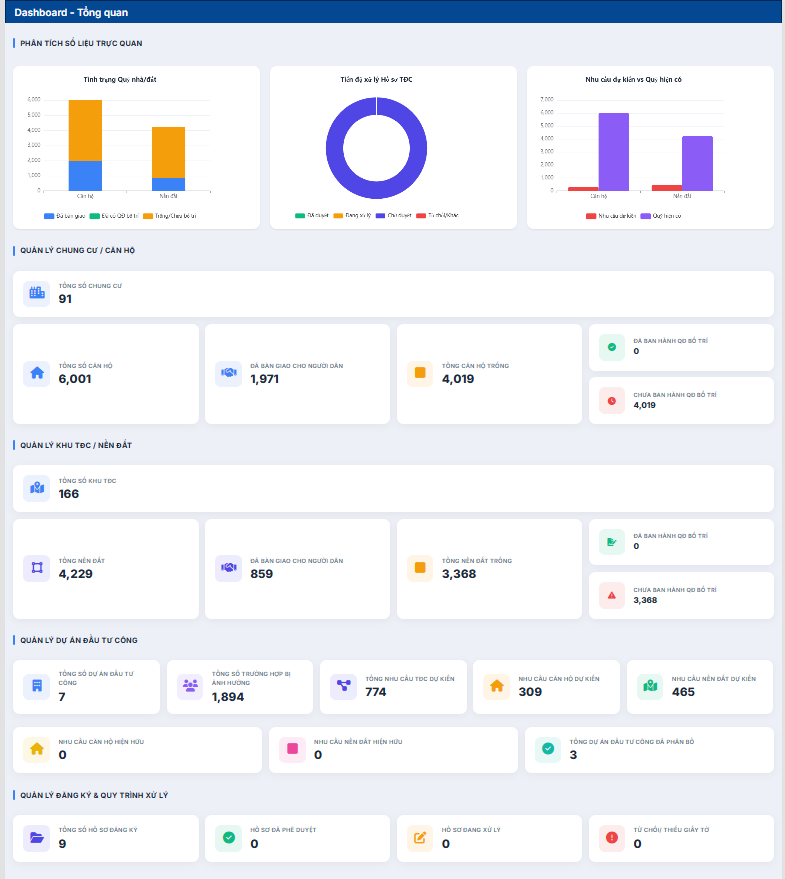Click the value 9 under Tổng số hồ sơ đăng ký
Screen dimensions: 785x879
click(x=62, y=844)
